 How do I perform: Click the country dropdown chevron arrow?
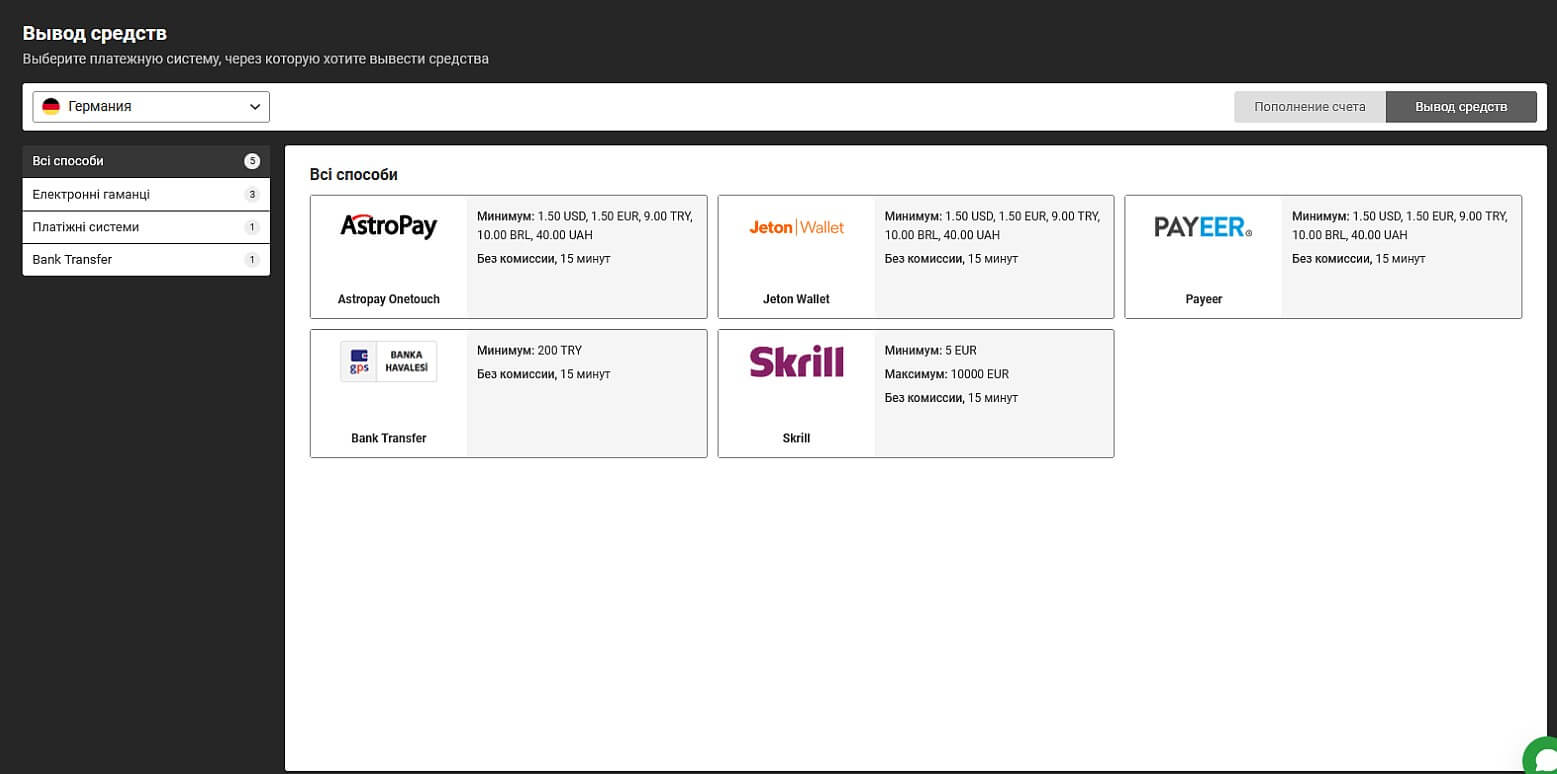pyautogui.click(x=254, y=106)
